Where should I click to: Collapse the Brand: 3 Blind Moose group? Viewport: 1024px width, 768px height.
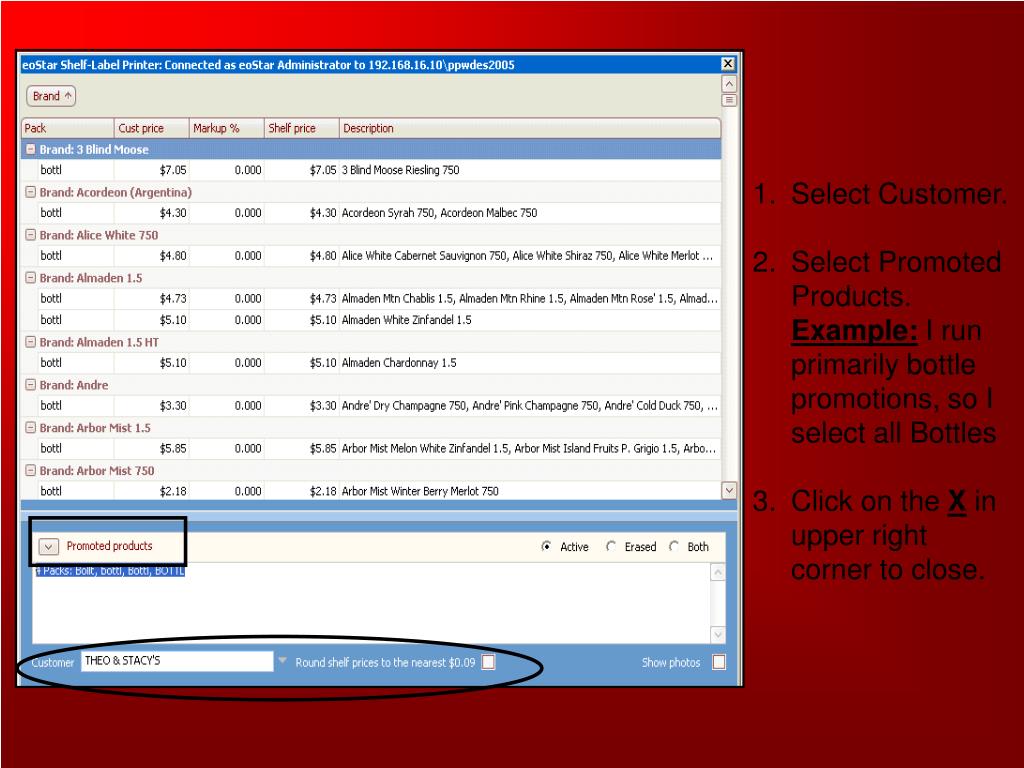coord(30,149)
